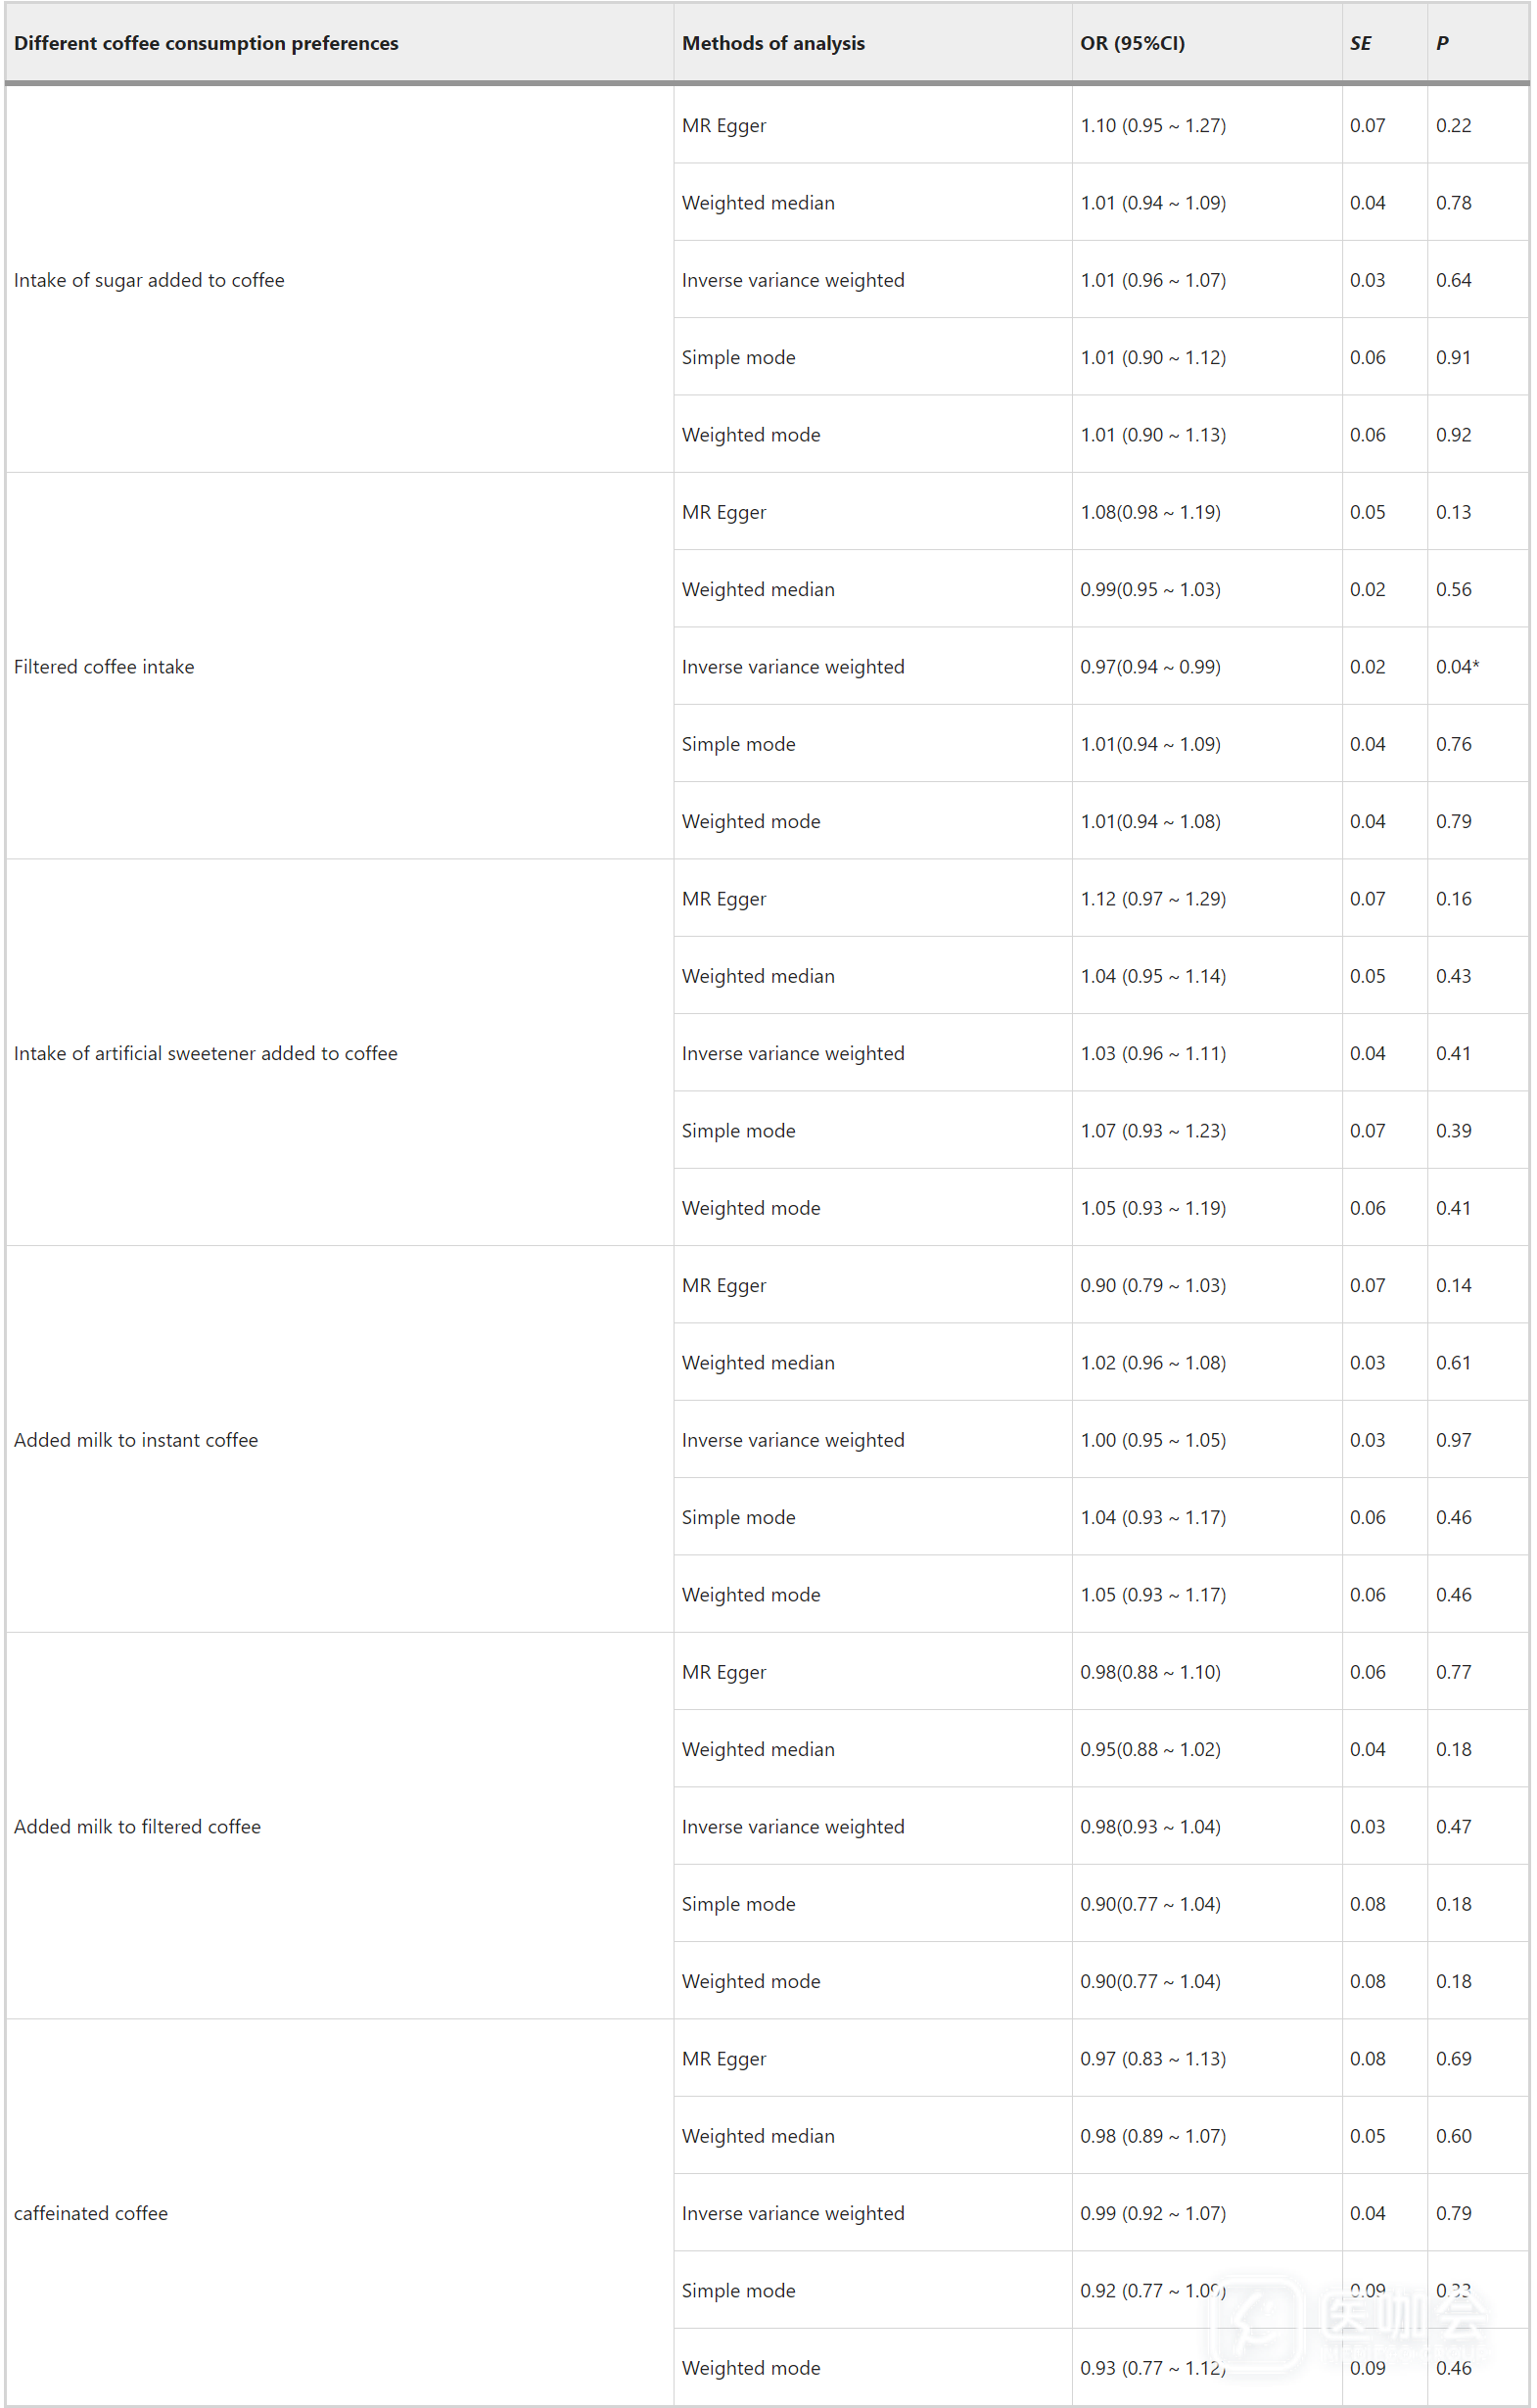Select the OR cell '0.90 (0.79 ~ 1.03)'
The image size is (1537, 2408).
(x=1153, y=1285)
